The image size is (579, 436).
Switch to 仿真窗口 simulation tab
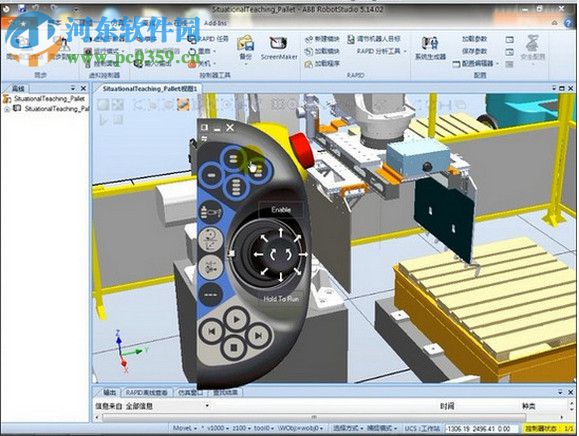coord(190,392)
